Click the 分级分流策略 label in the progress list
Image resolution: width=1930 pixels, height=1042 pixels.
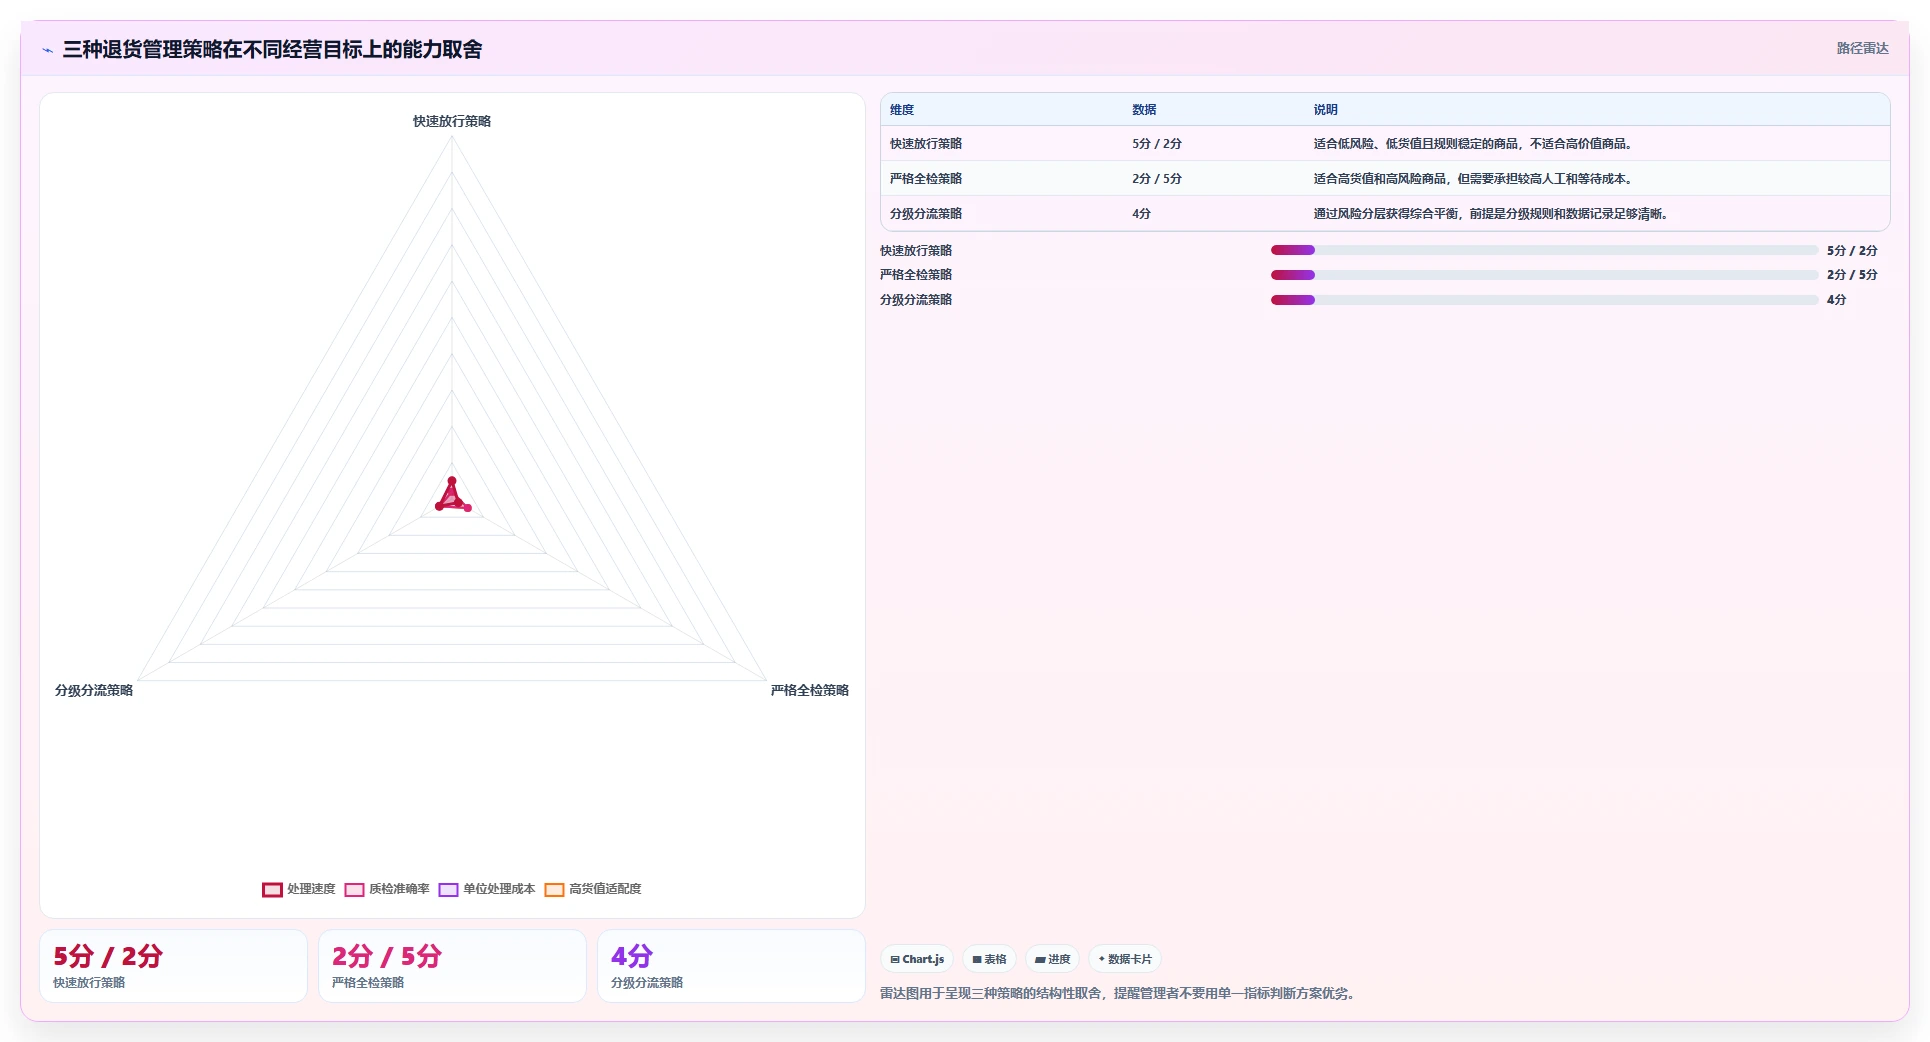916,300
